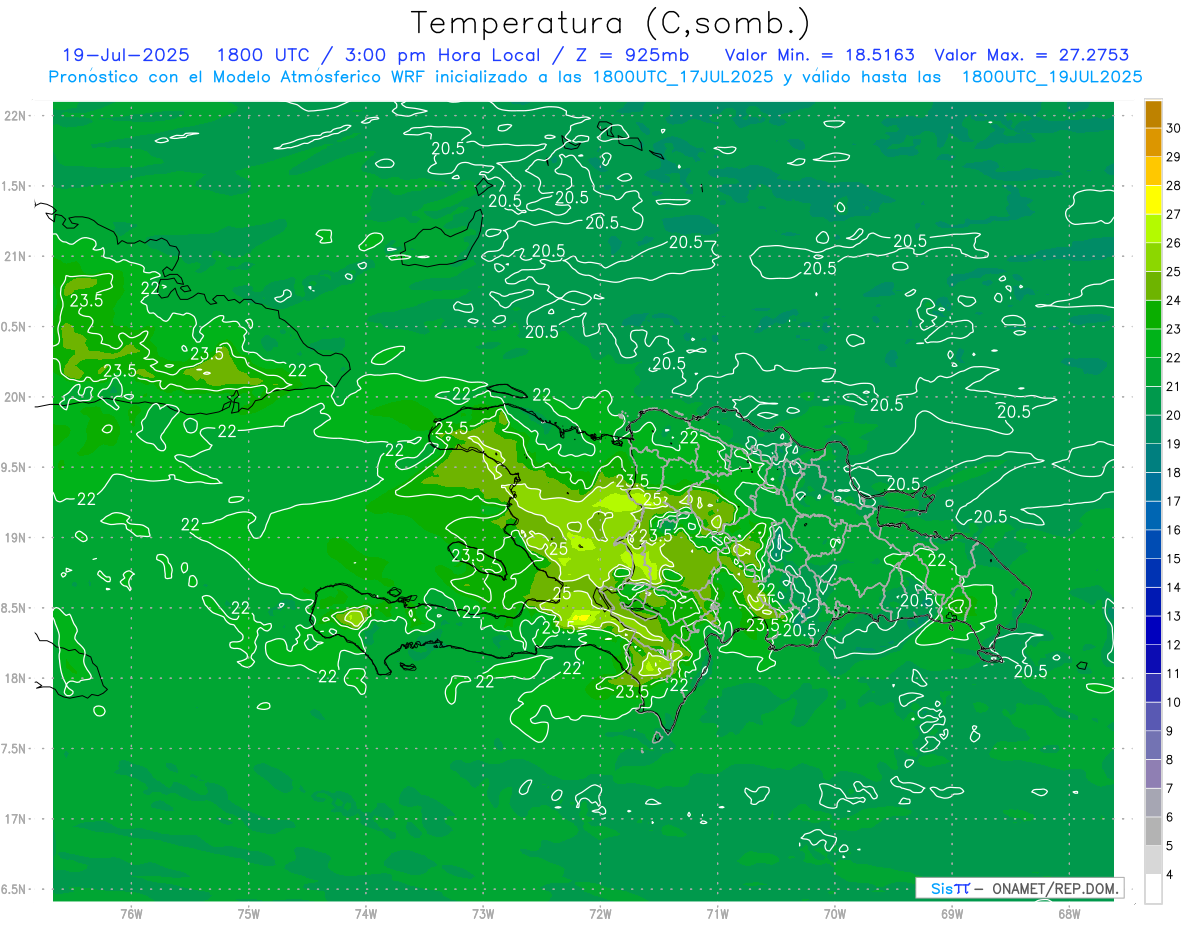The image size is (1200, 927).
Task: Click the gray swatch between 5 and 6
Action: click(x=1153, y=831)
